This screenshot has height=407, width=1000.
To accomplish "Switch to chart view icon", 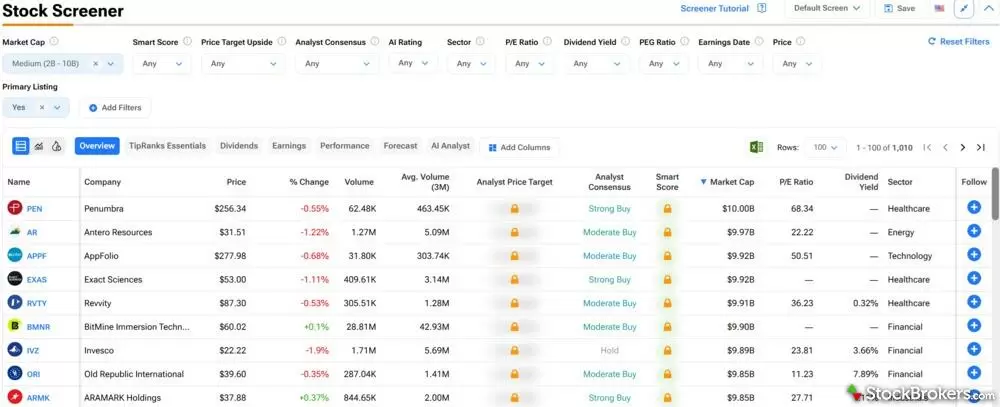I will 39,146.
